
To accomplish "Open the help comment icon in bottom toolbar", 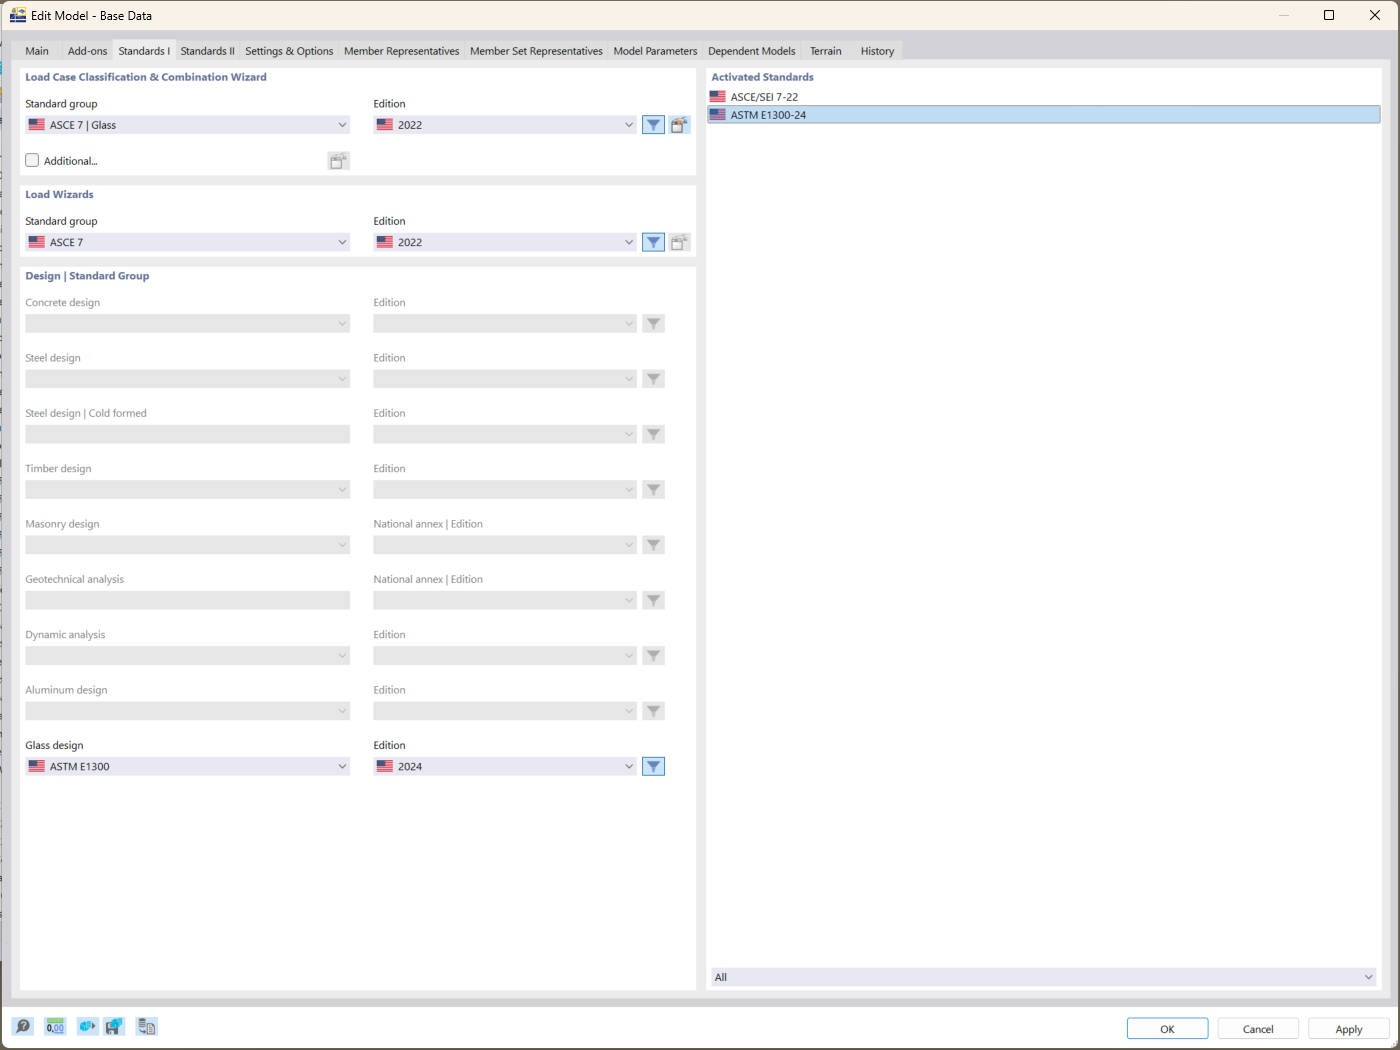I will (22, 1026).
